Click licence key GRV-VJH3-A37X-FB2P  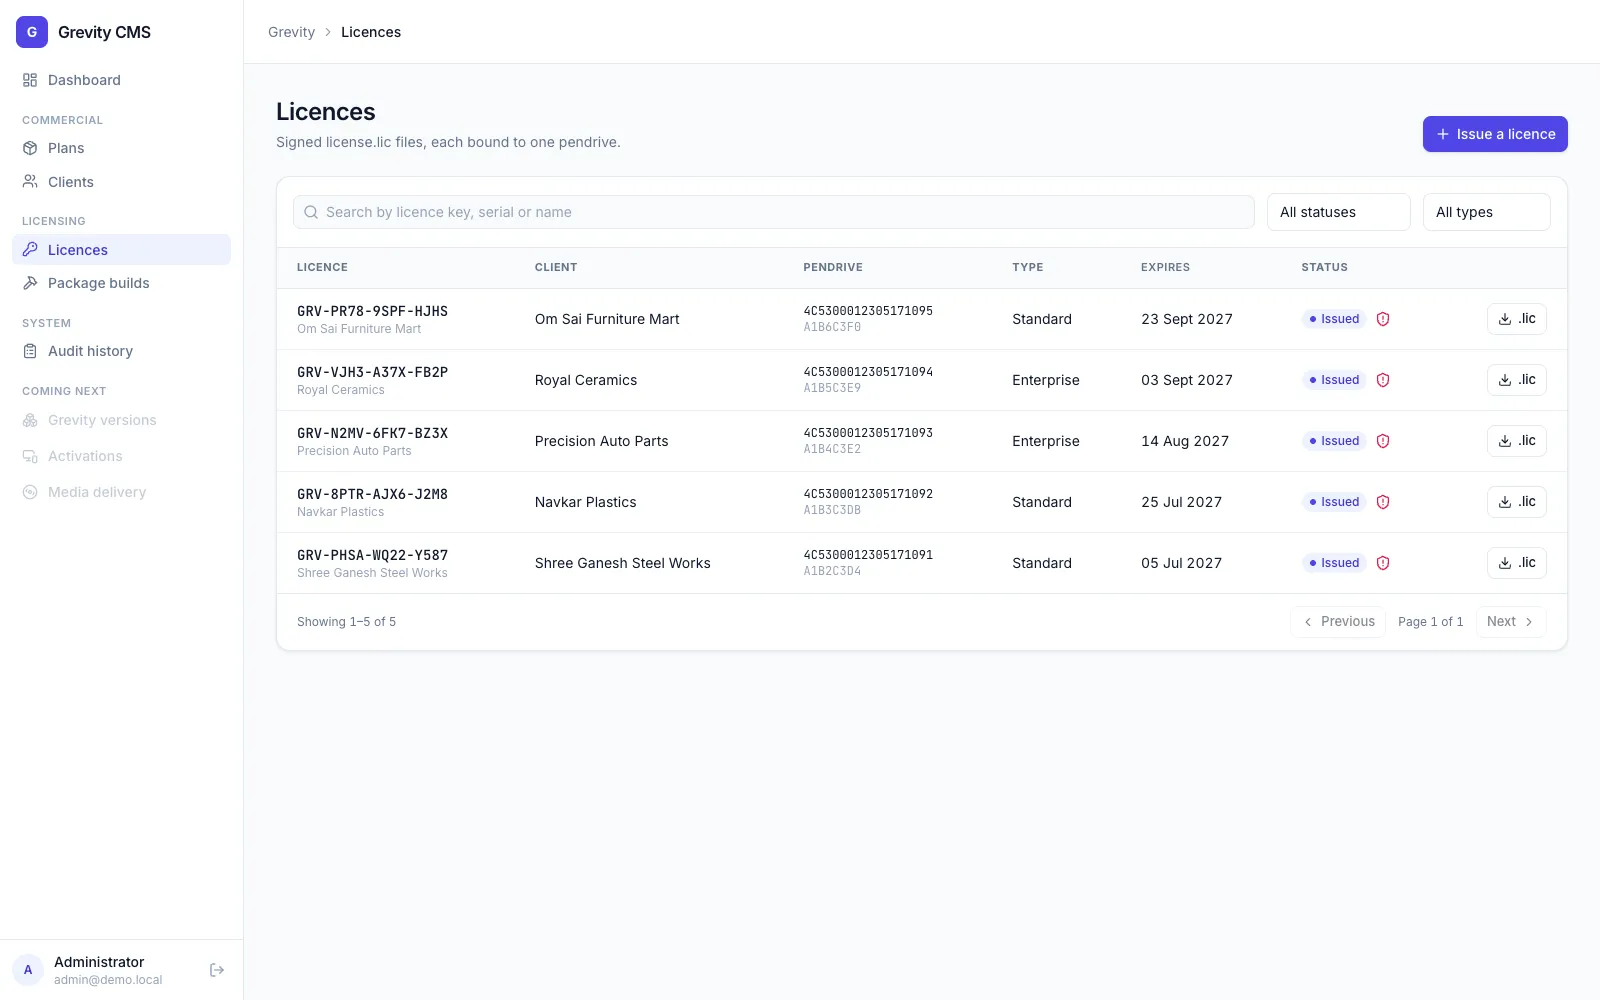(372, 372)
